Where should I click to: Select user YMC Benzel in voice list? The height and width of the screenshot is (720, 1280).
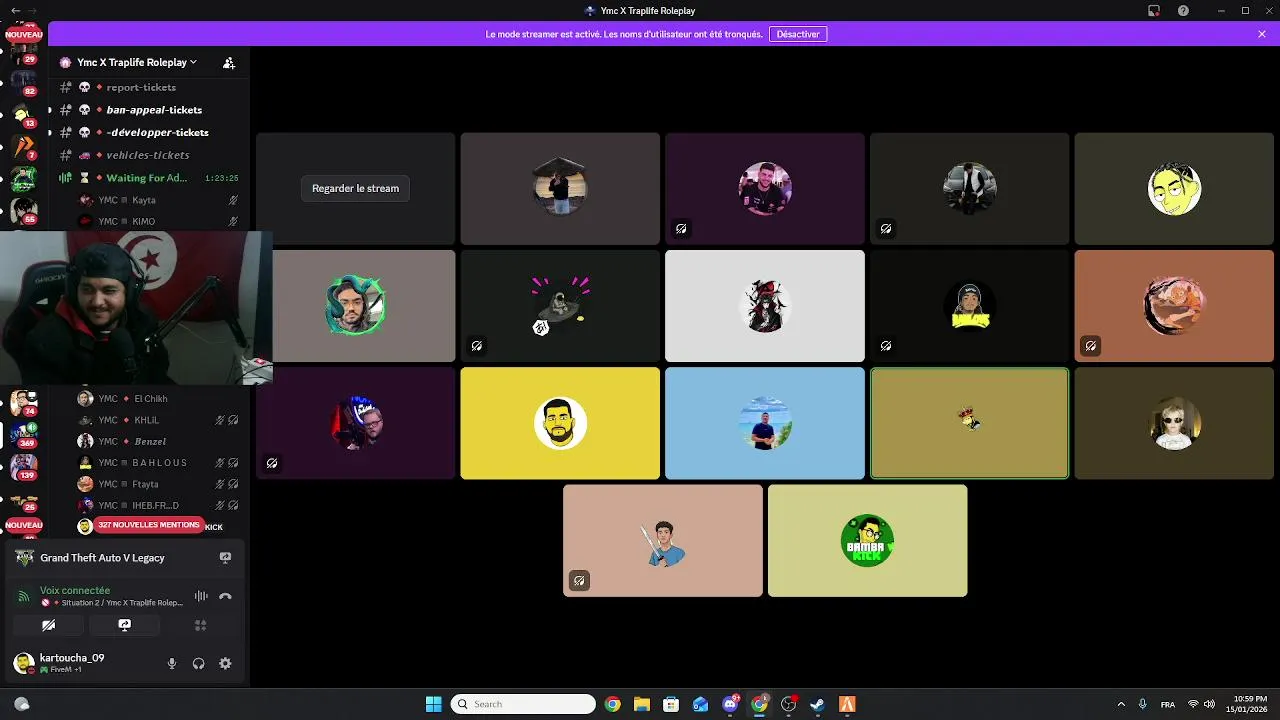coord(158,441)
